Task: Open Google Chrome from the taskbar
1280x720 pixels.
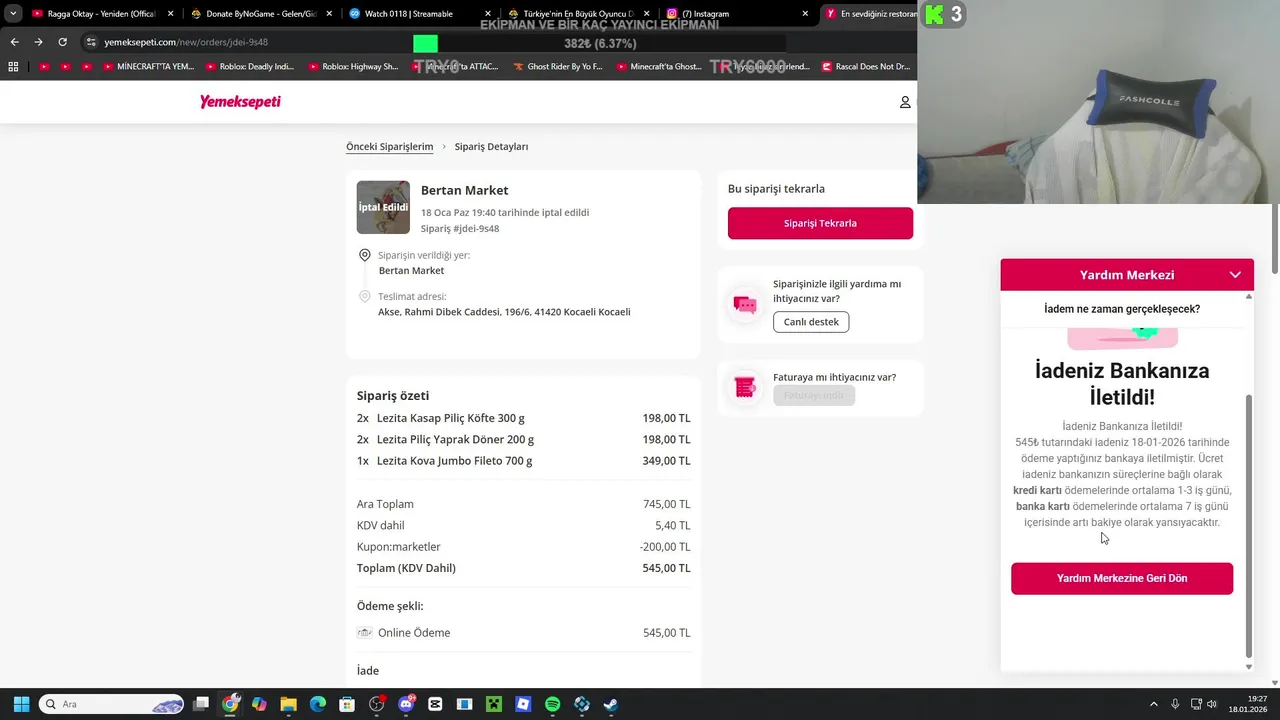Action: [230, 704]
